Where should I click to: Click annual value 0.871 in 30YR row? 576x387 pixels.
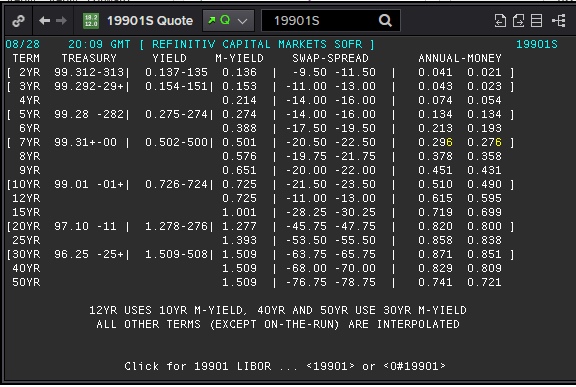coord(435,254)
